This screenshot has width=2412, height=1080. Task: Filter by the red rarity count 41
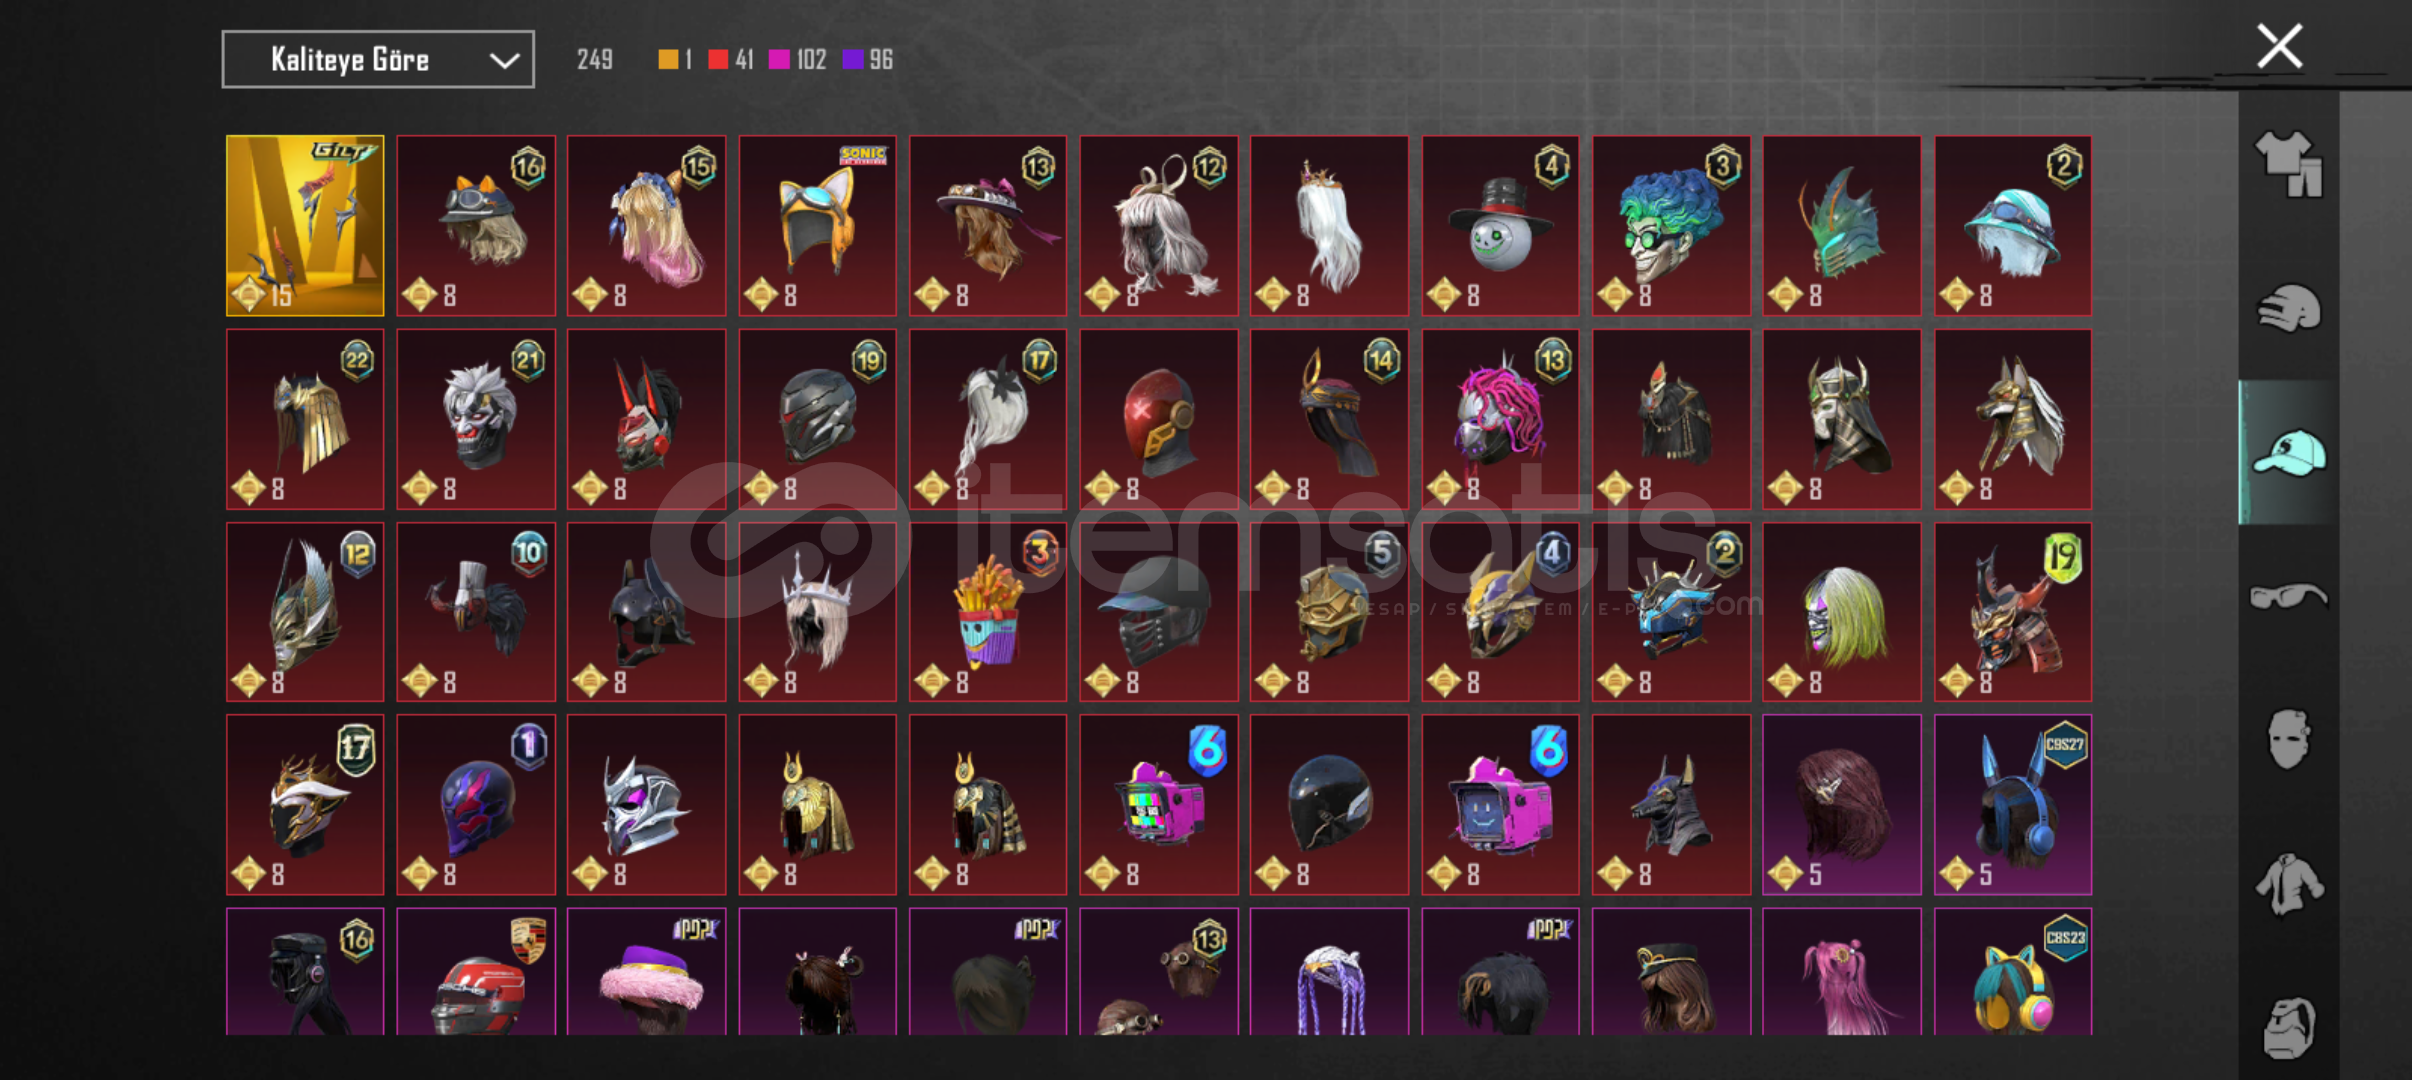[731, 60]
